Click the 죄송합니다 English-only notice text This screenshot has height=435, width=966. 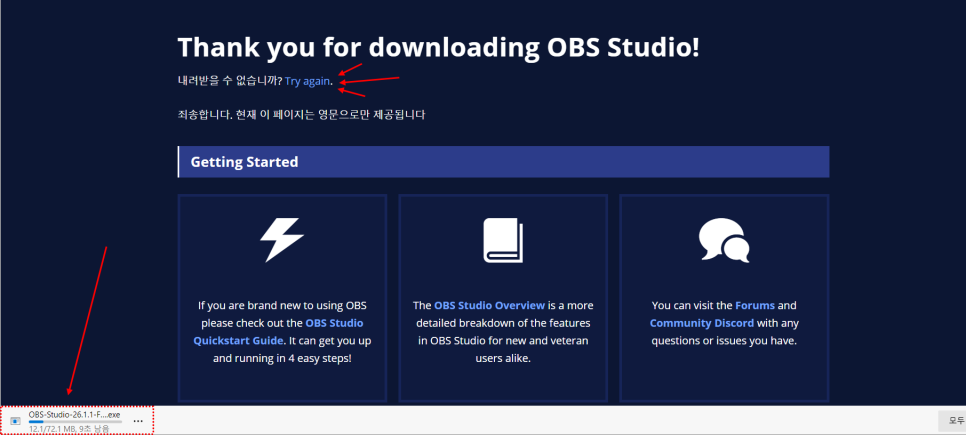coord(301,115)
